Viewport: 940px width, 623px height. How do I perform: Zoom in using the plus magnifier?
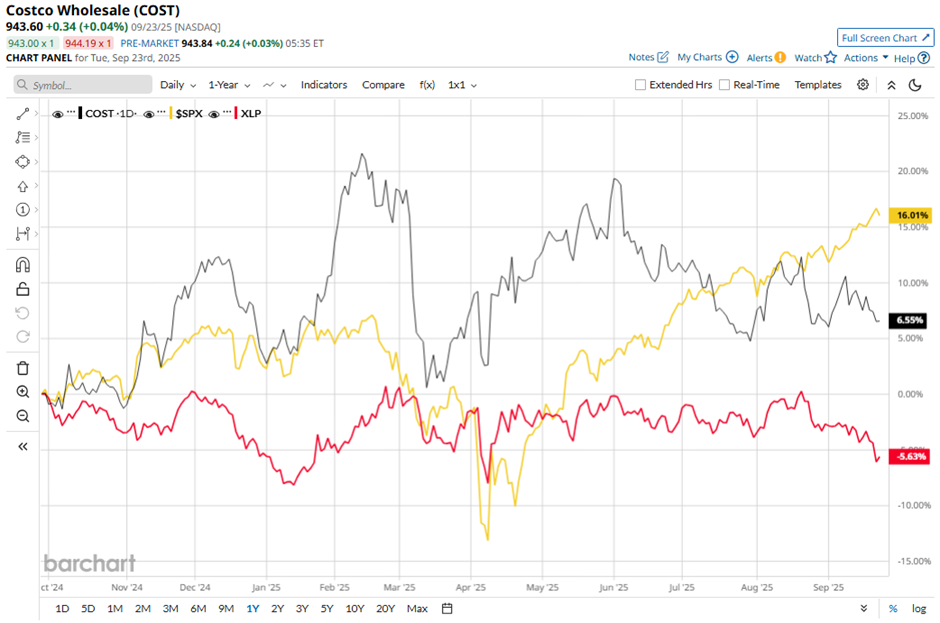click(x=23, y=392)
